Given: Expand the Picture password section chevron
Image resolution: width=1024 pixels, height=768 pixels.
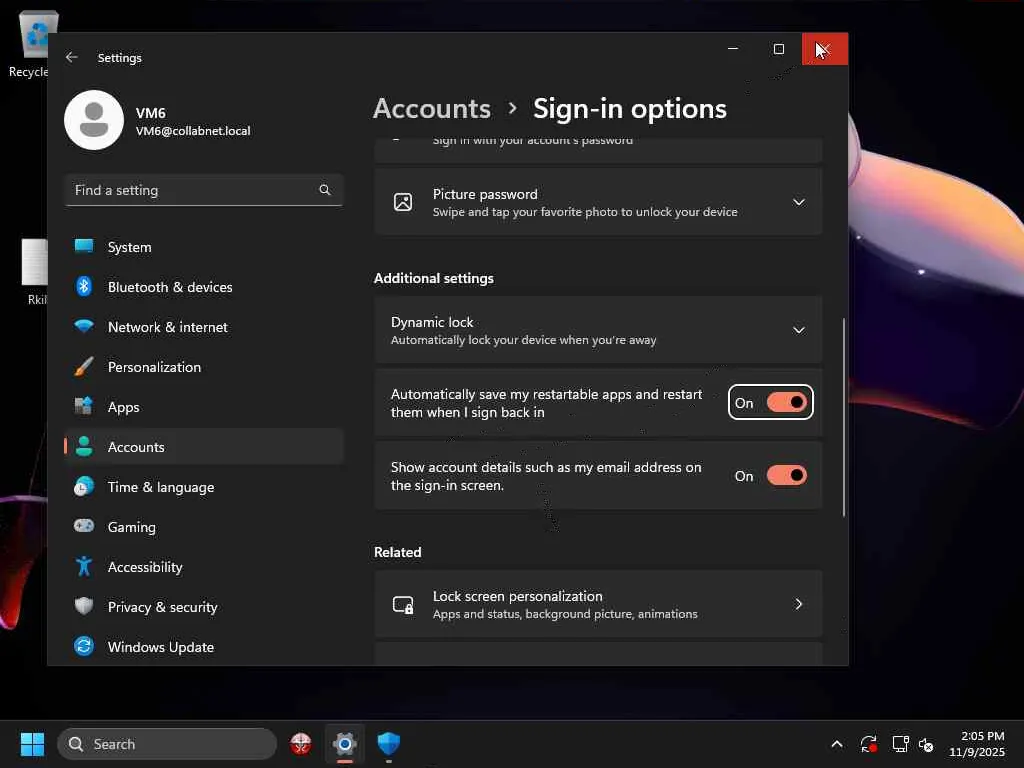Looking at the screenshot, I should pyautogui.click(x=798, y=202).
